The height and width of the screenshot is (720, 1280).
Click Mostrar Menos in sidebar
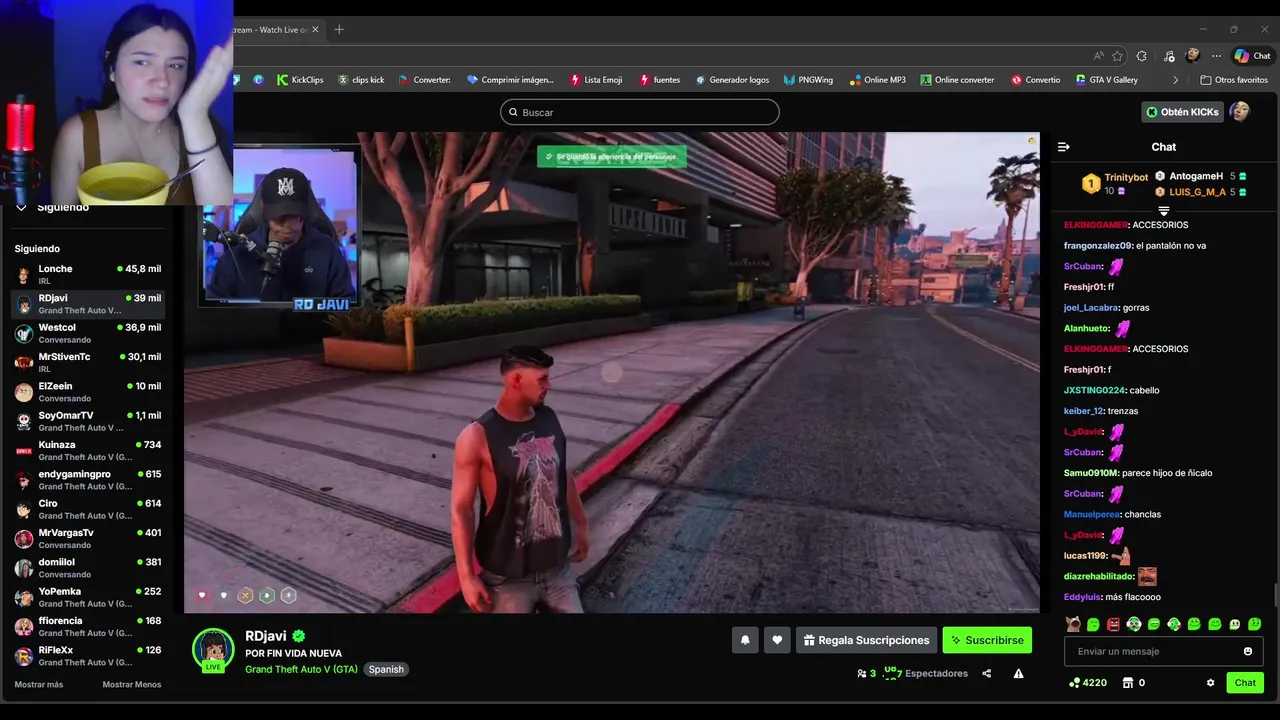[132, 684]
